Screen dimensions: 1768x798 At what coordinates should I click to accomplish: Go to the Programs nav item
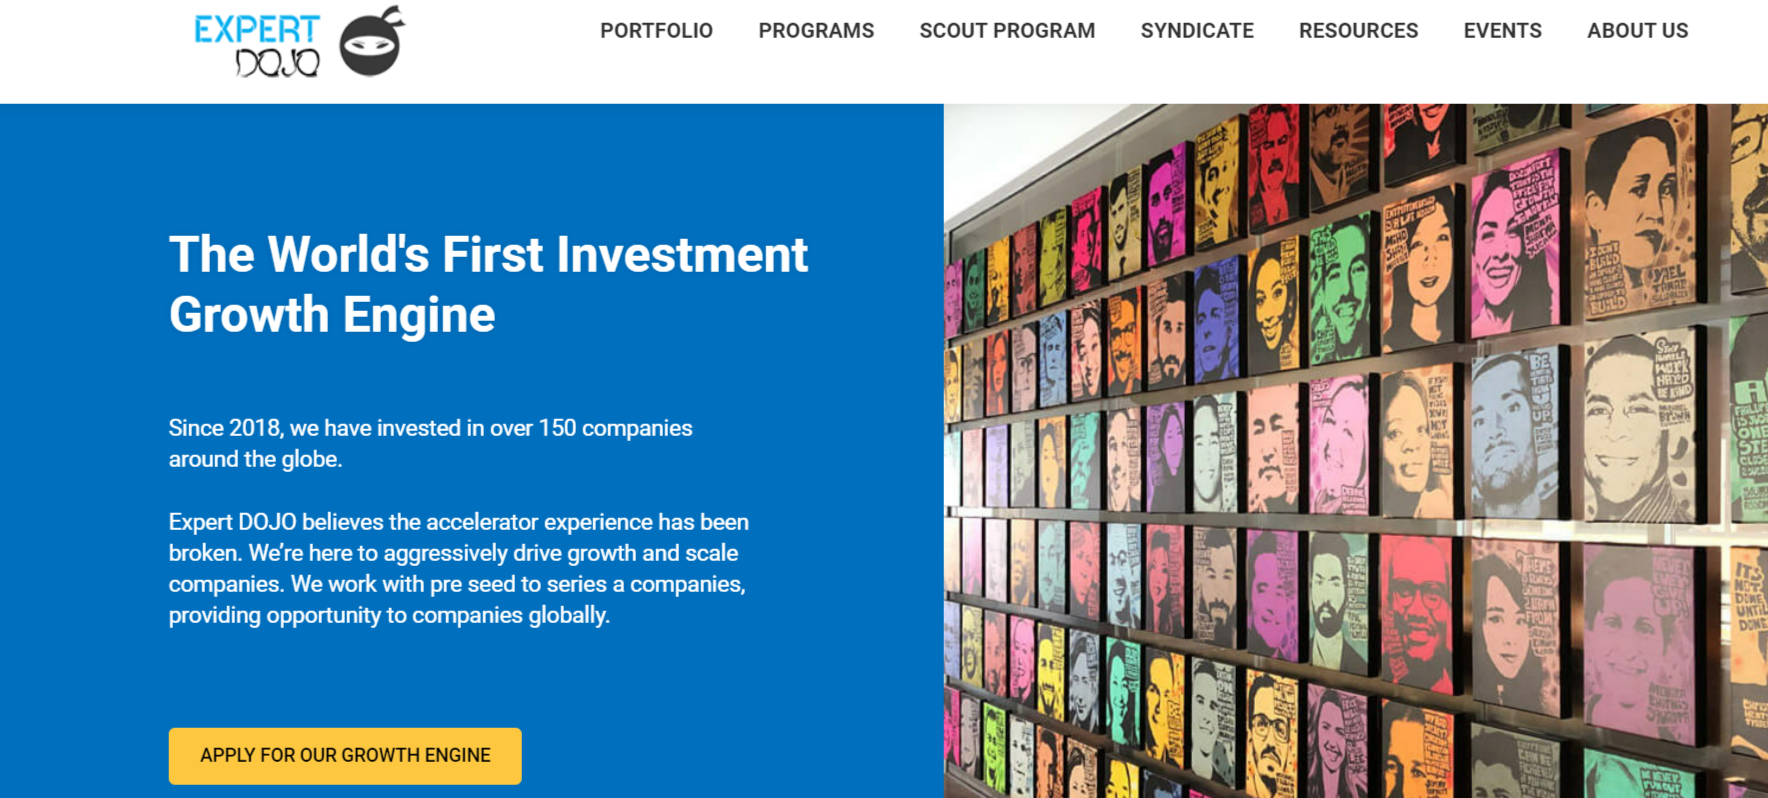coord(816,31)
